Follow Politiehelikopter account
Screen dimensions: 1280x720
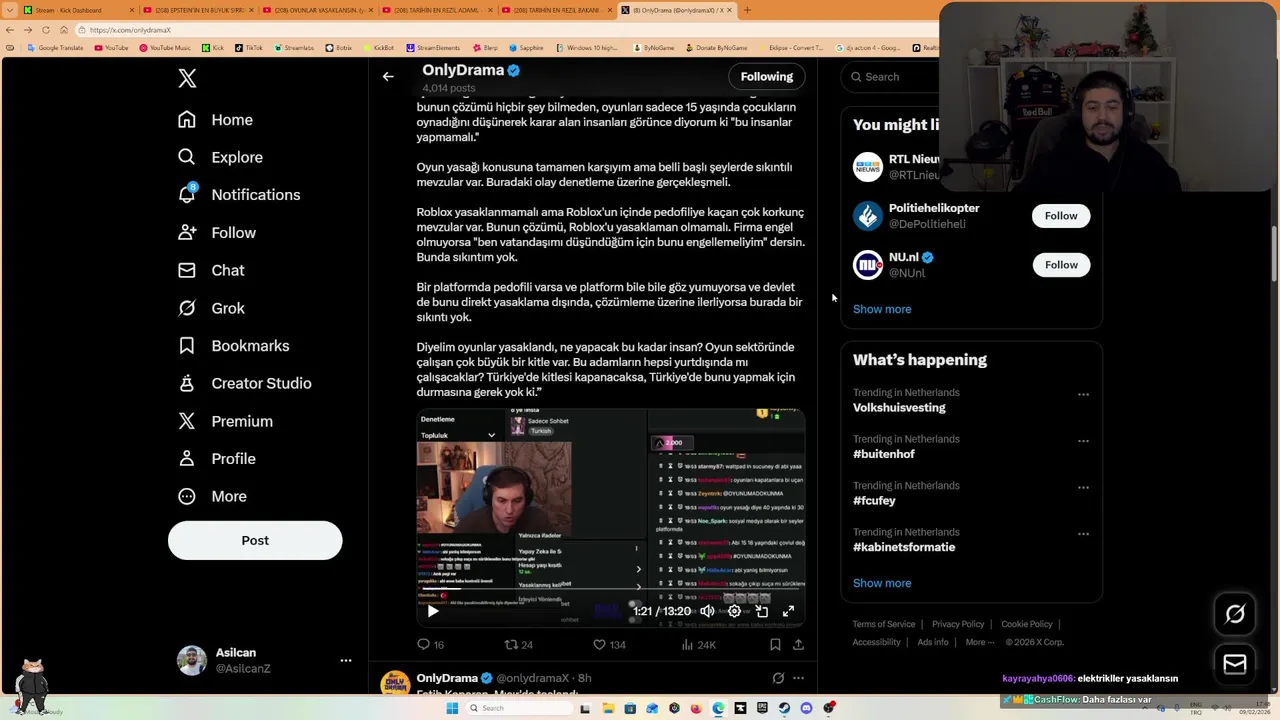pos(1061,216)
